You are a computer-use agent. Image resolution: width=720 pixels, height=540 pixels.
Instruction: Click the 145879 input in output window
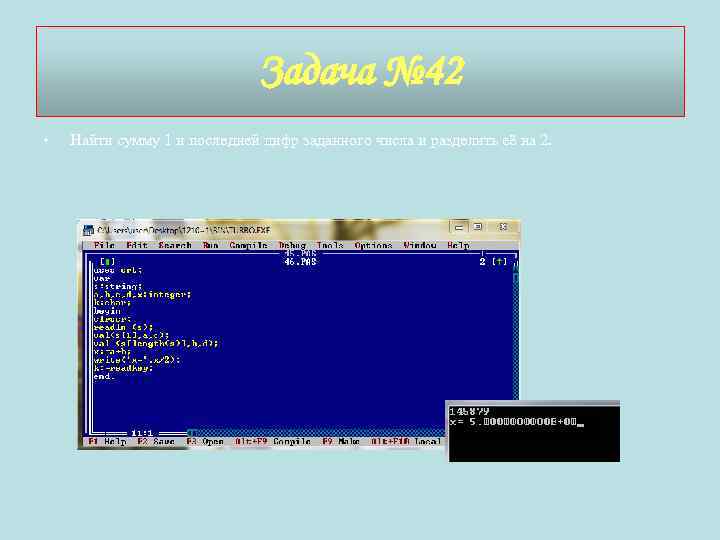coord(469,411)
